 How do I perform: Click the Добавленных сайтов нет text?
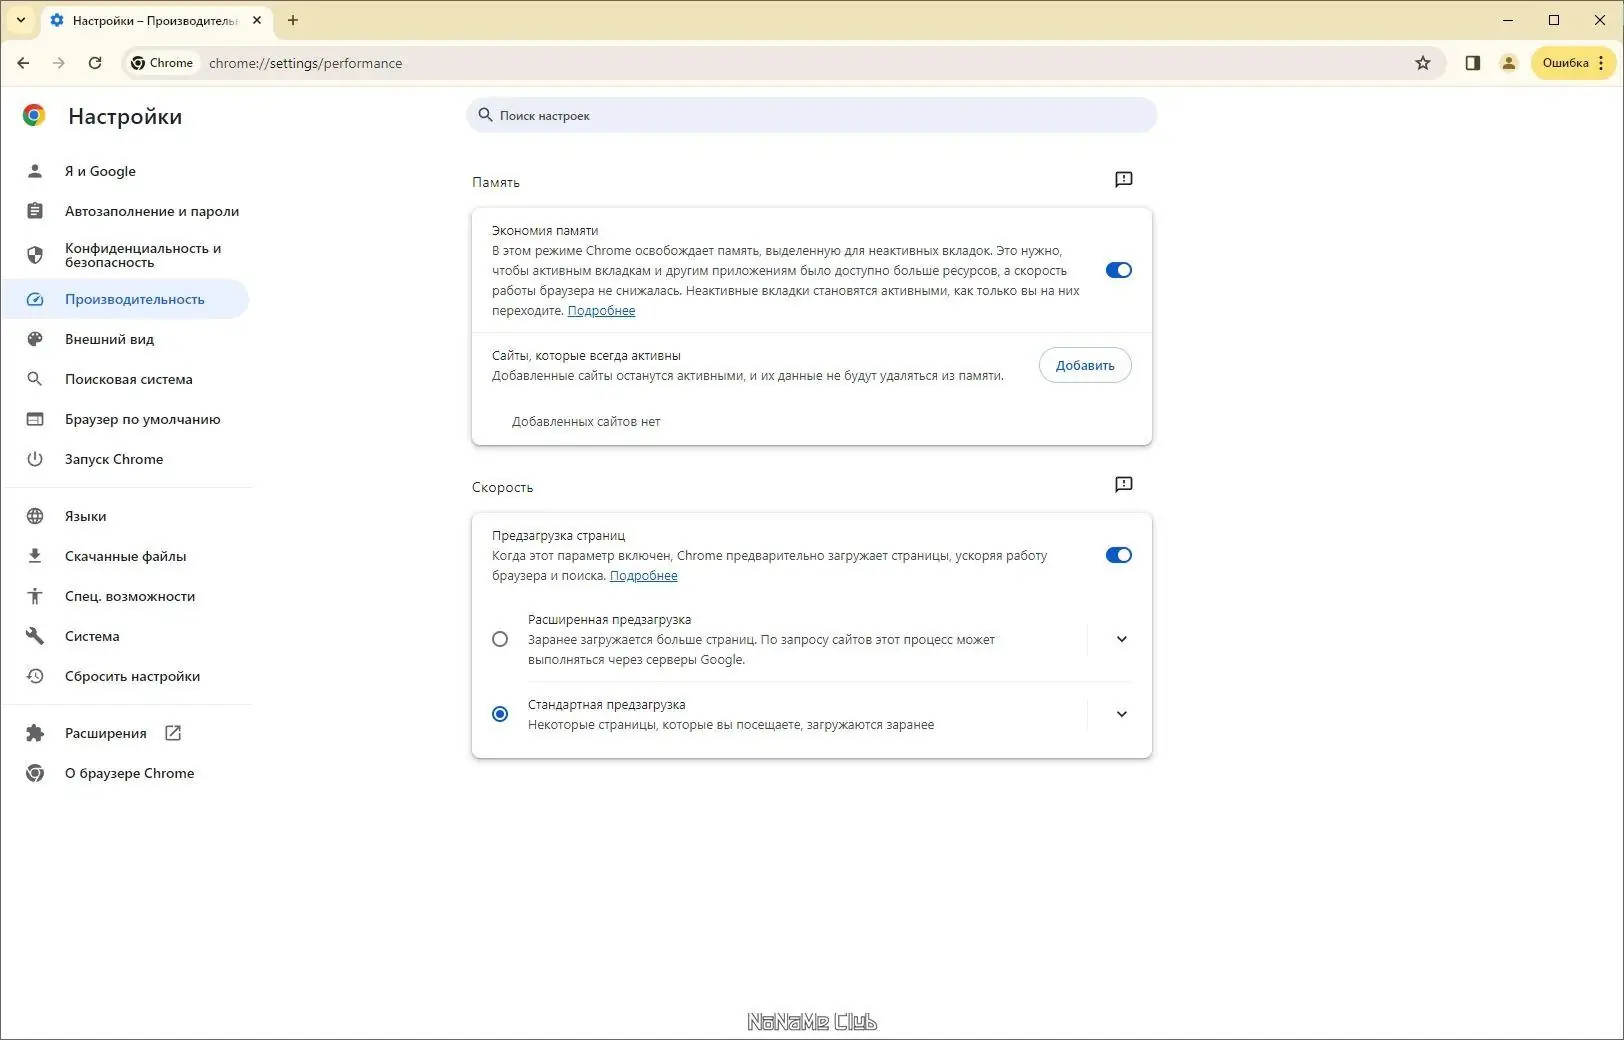[586, 422]
